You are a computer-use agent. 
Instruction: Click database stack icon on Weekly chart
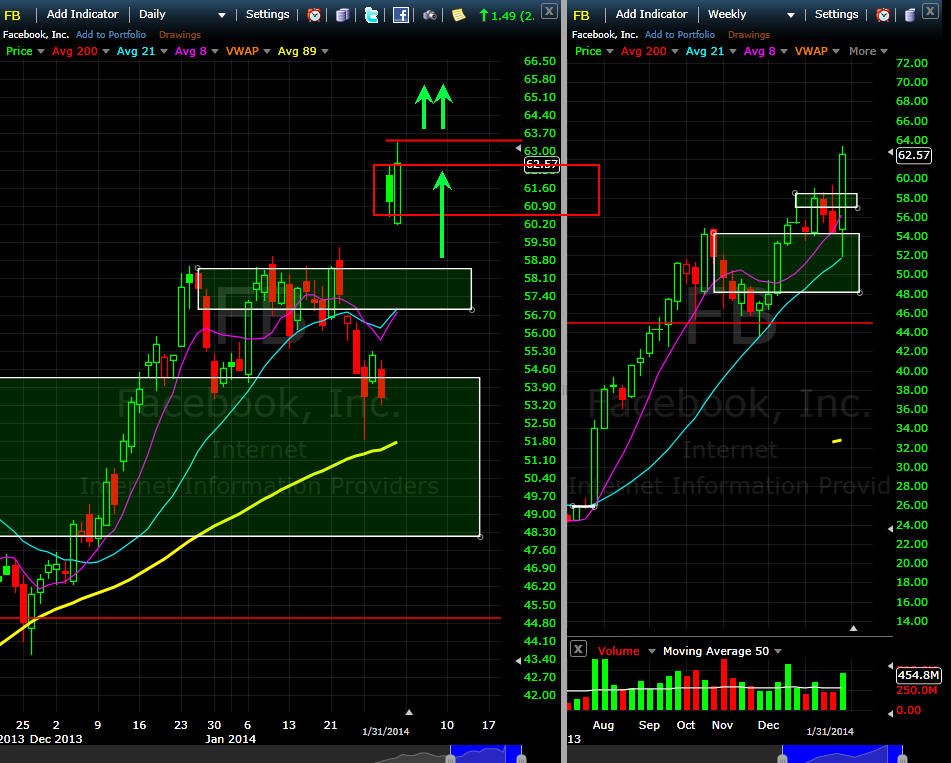[910, 15]
